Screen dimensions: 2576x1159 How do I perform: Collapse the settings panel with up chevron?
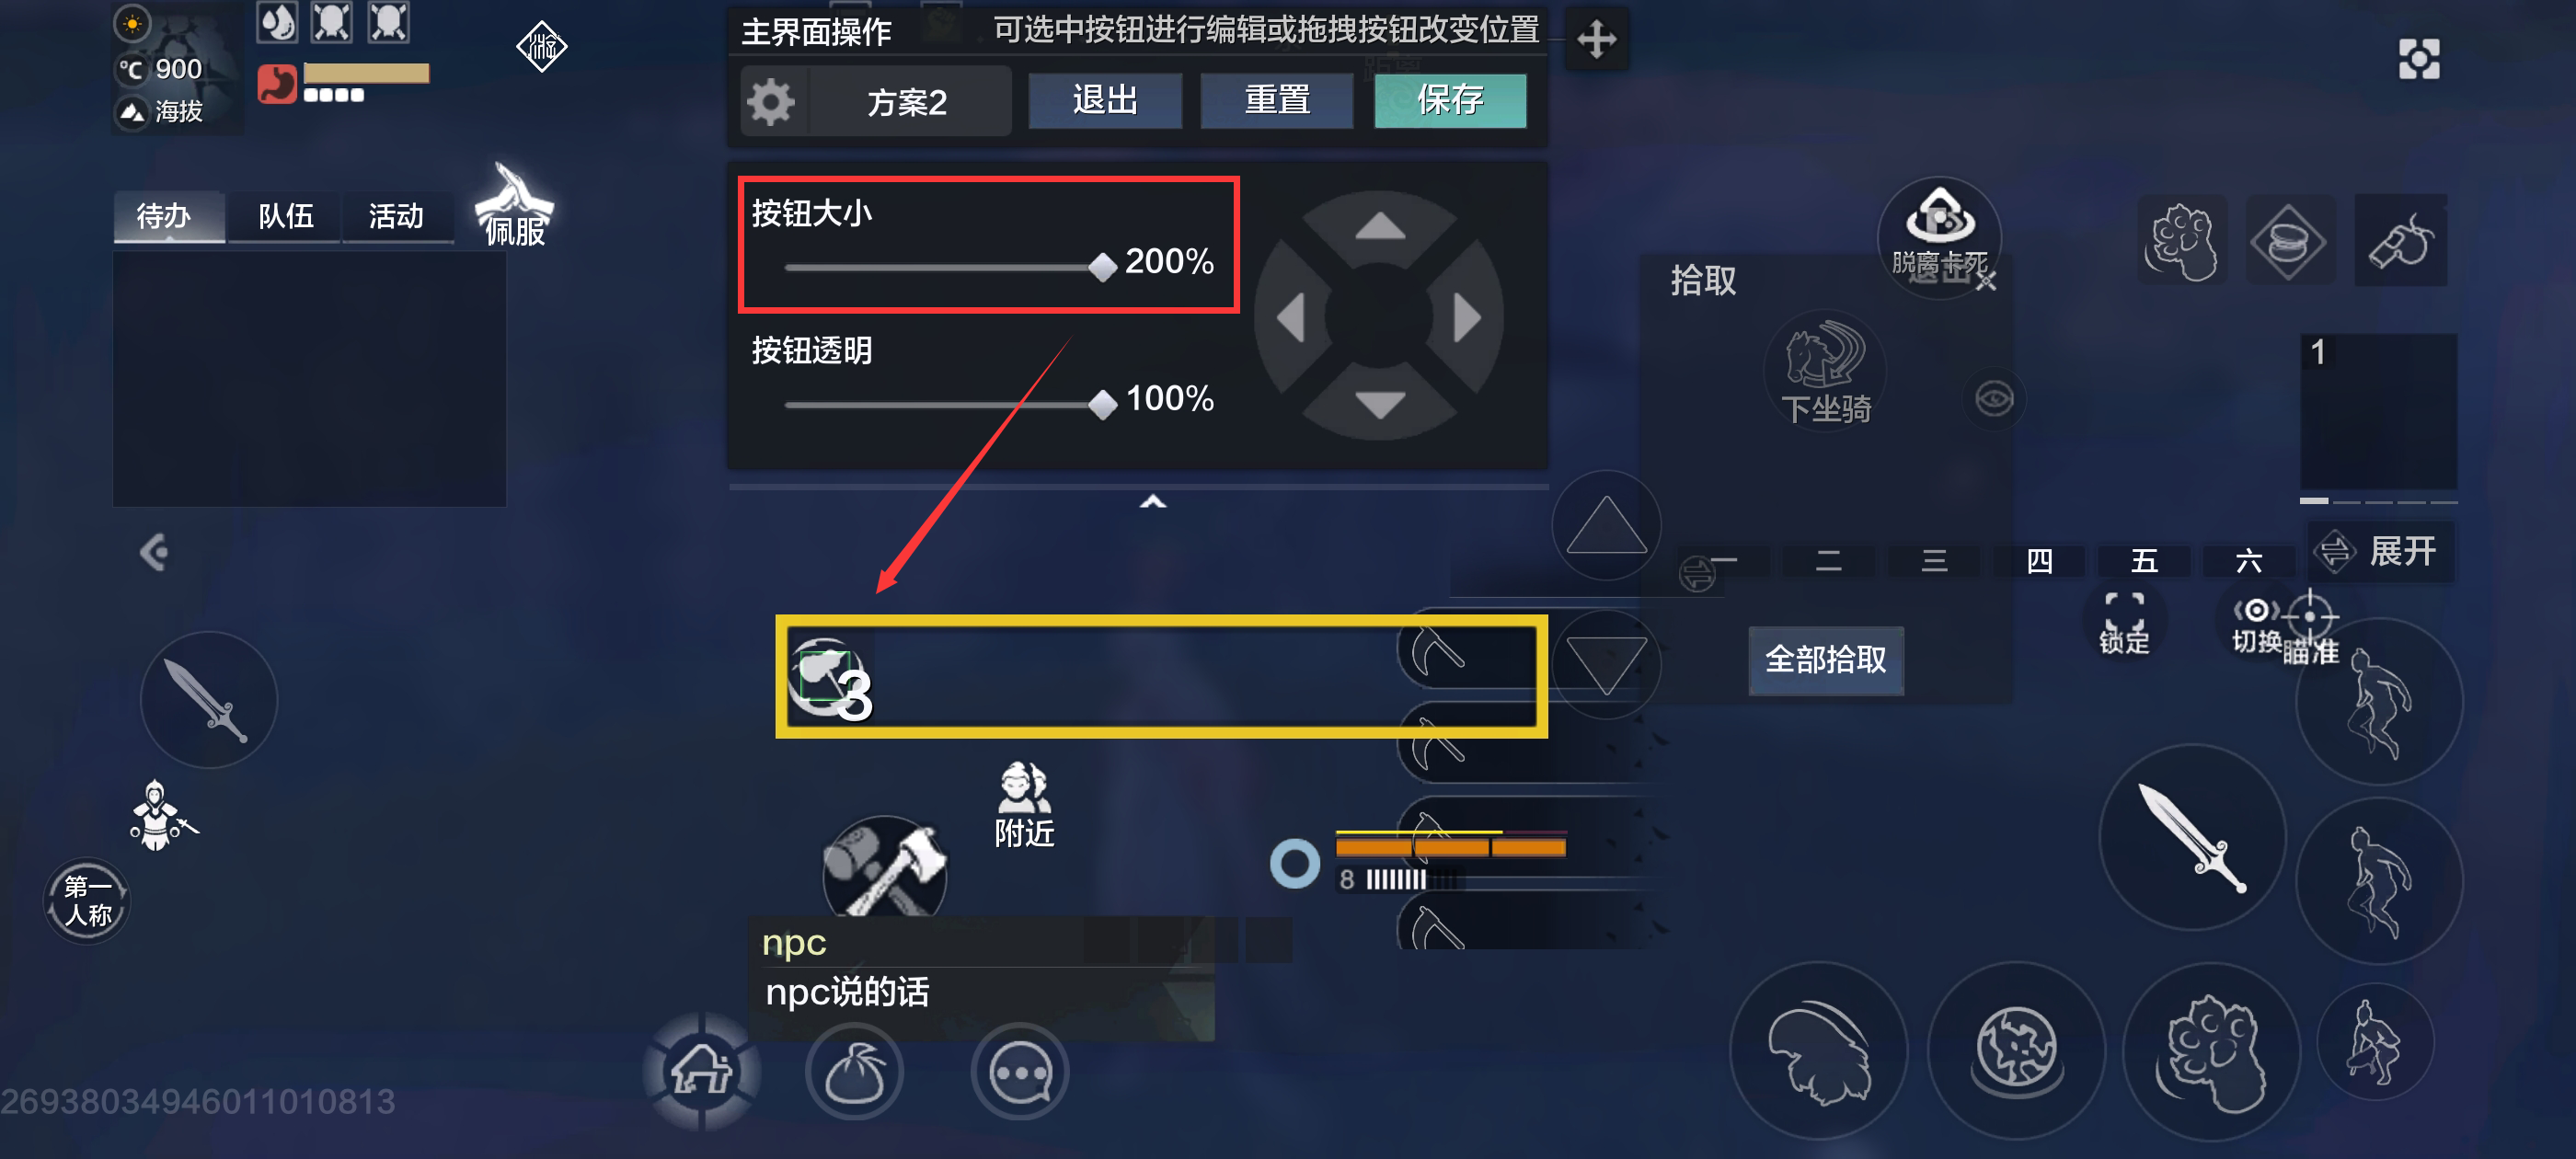click(x=1153, y=502)
